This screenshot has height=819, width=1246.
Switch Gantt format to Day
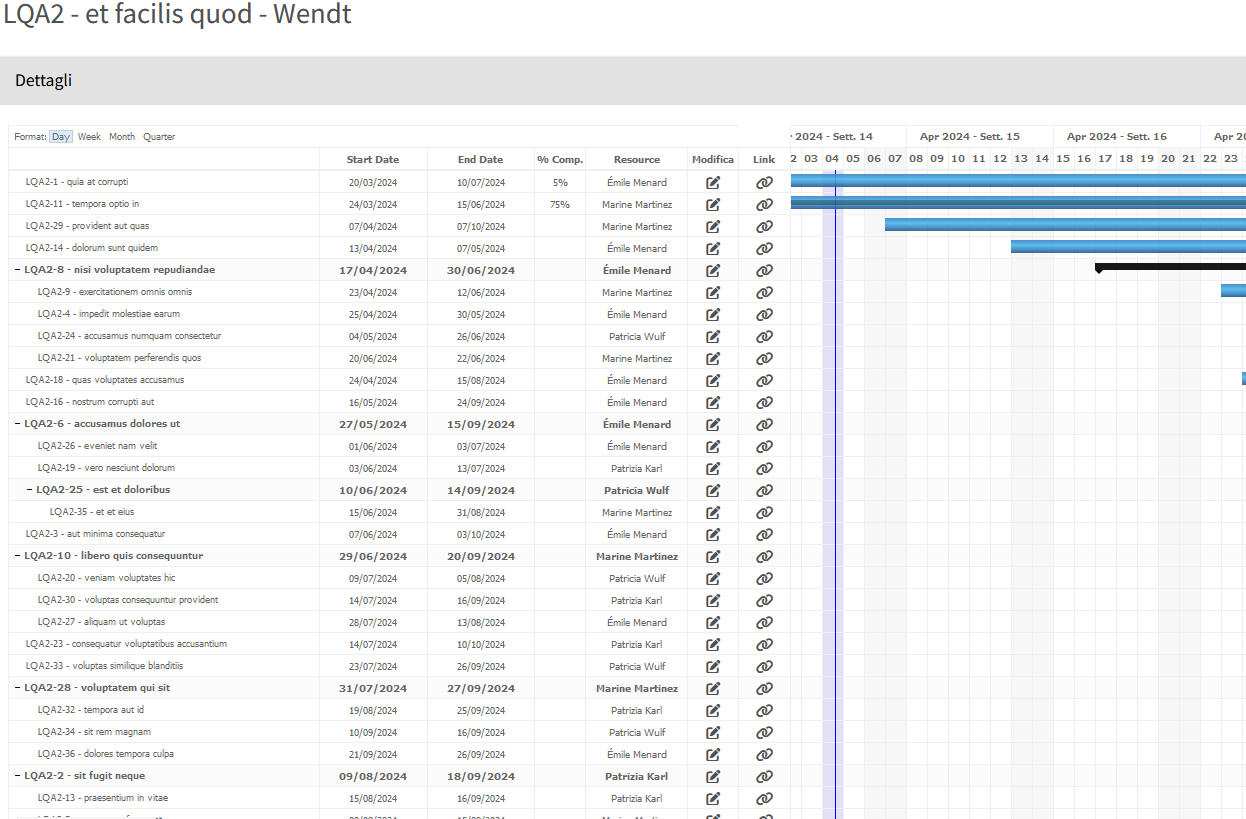(61, 137)
